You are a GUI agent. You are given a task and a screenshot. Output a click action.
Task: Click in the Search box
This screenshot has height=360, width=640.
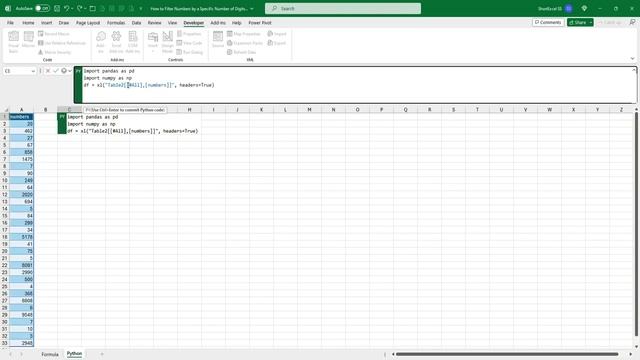(x=343, y=8)
